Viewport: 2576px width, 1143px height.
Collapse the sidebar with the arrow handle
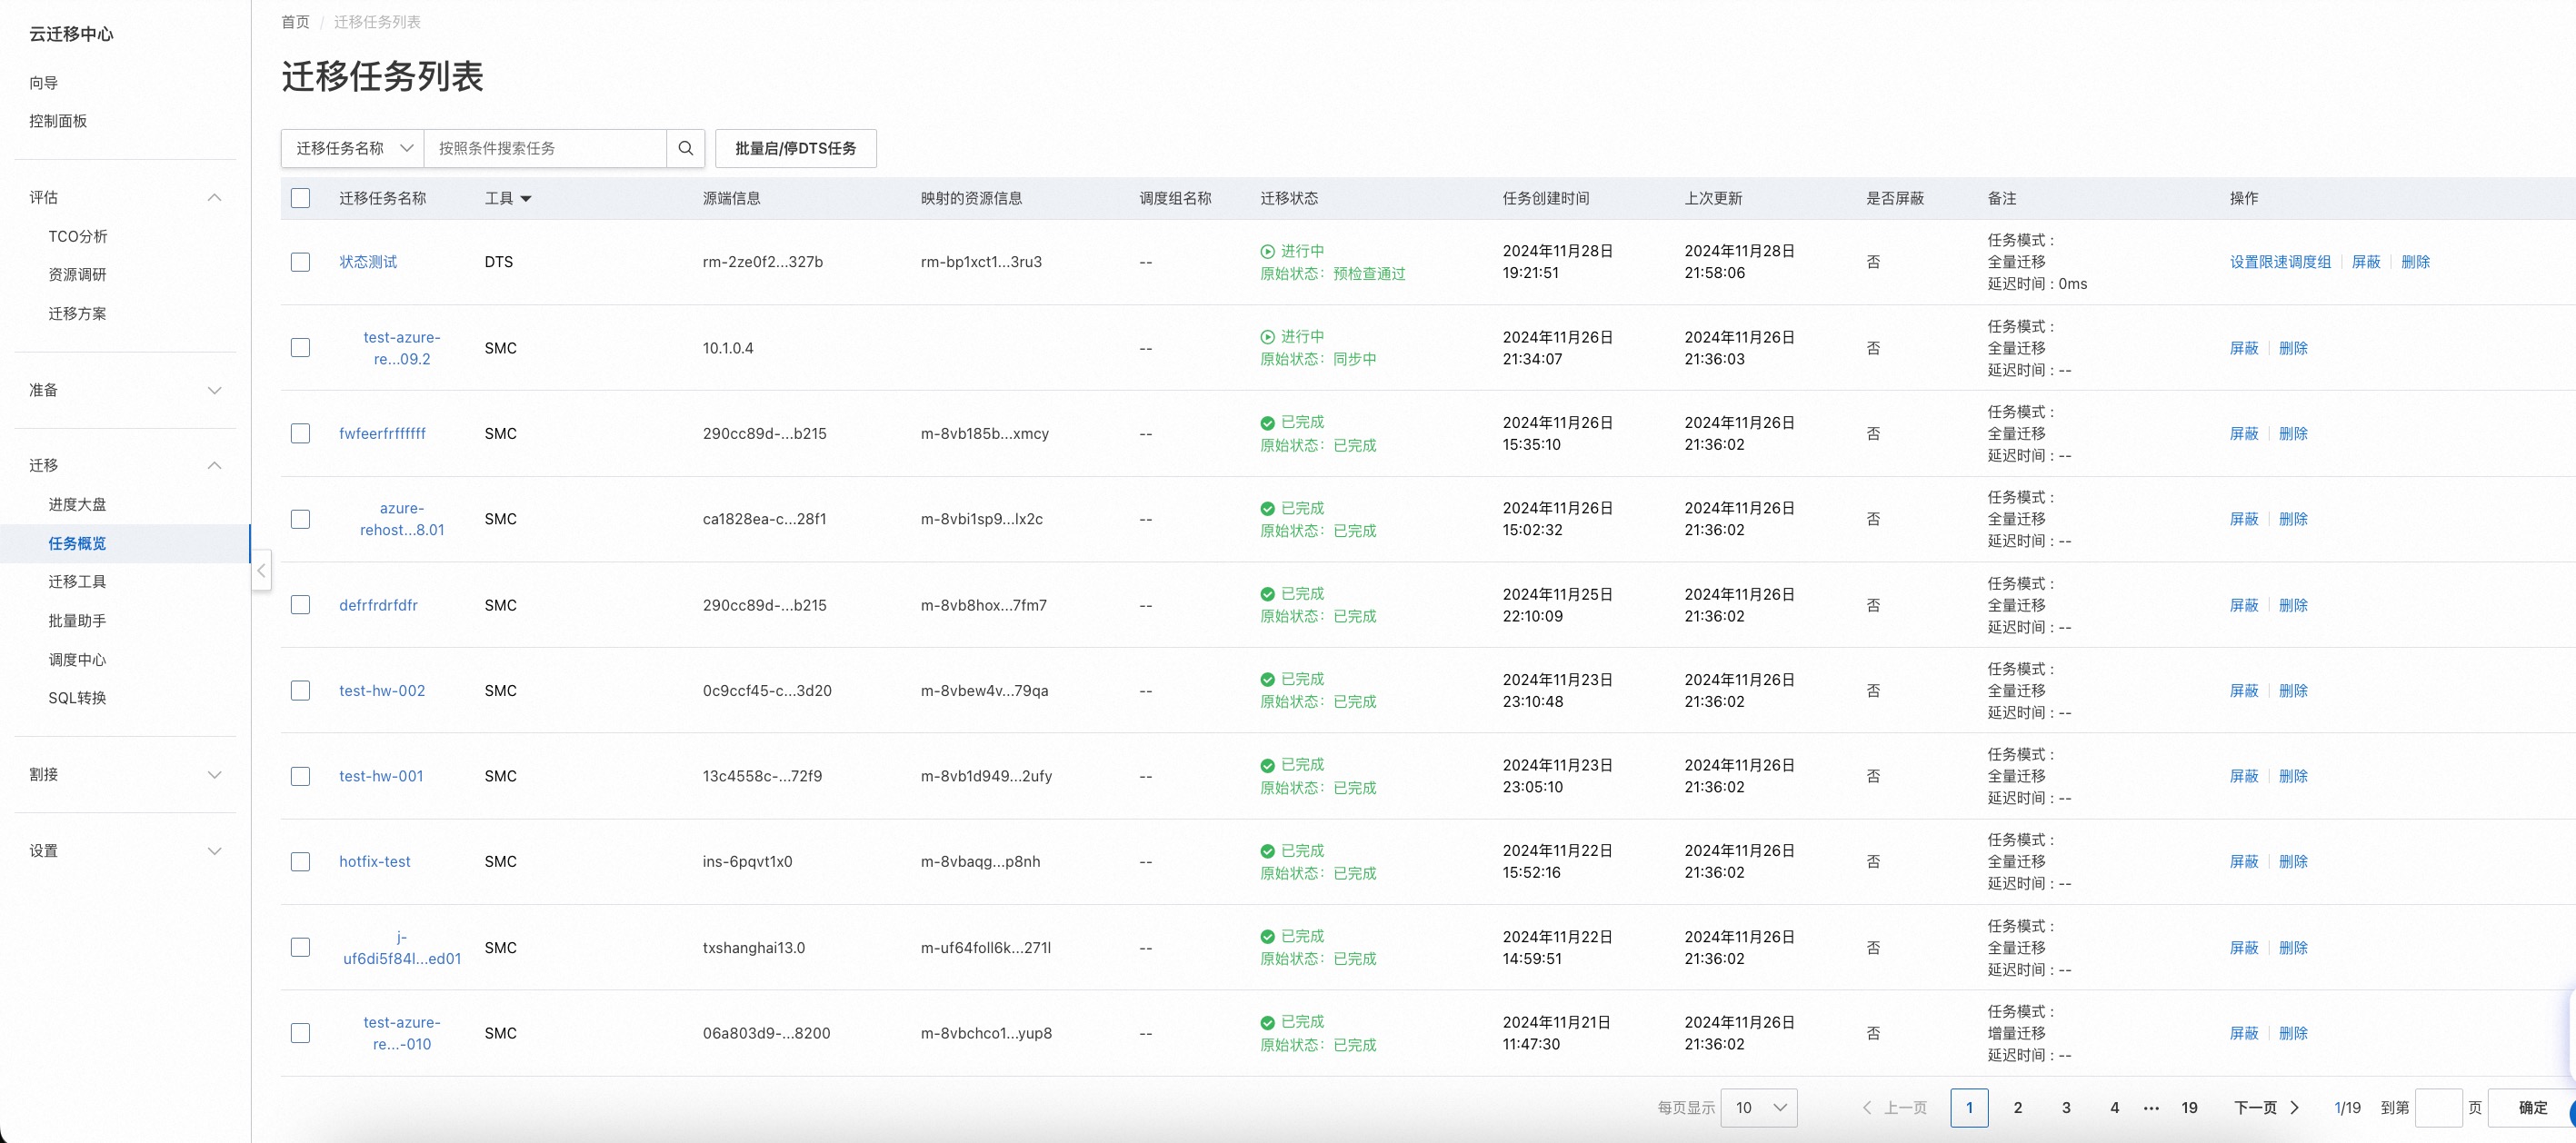point(261,571)
